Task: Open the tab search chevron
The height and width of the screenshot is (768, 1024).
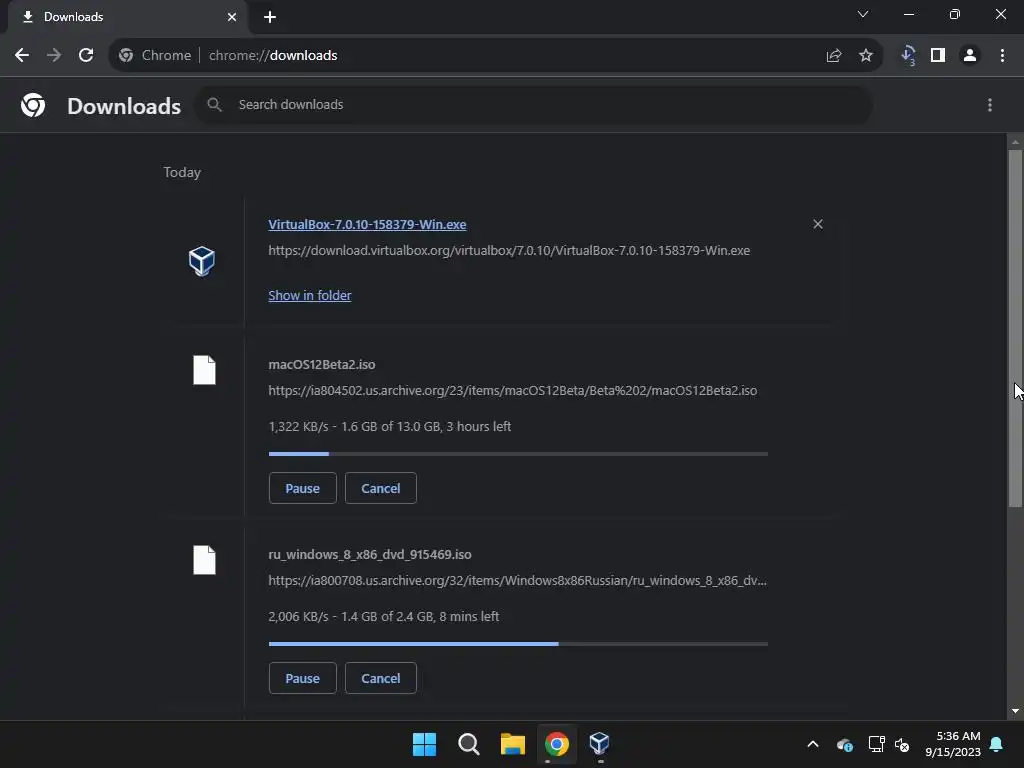Action: pyautogui.click(x=863, y=14)
